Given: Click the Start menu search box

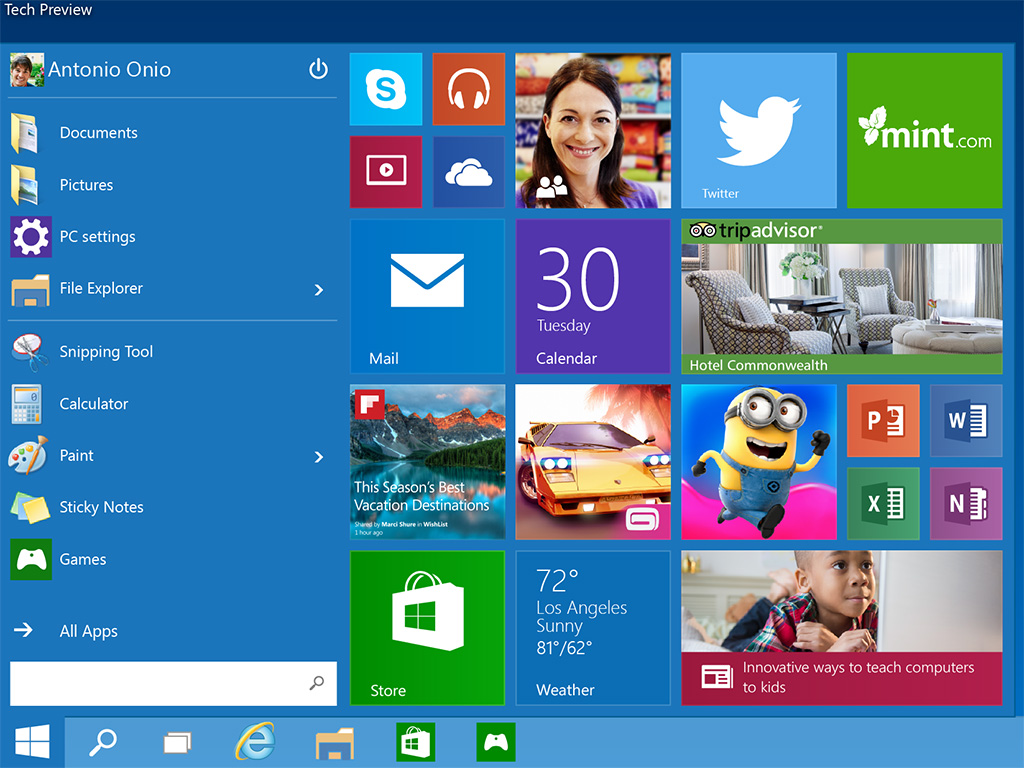Looking at the screenshot, I should pyautogui.click(x=160, y=684).
